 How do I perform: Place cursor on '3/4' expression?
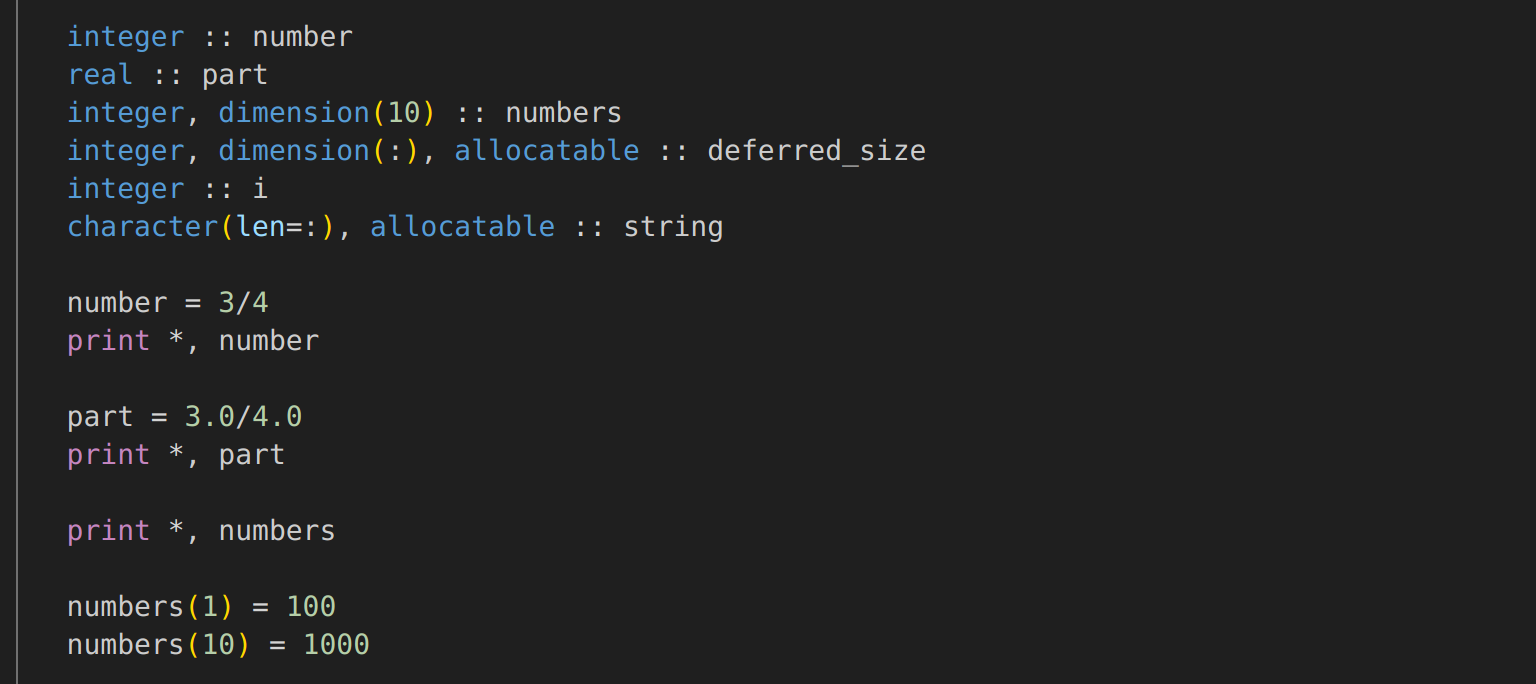tap(243, 303)
